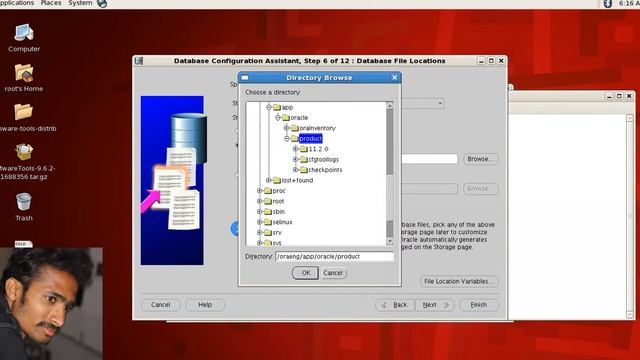Open root's Home folder icon

(x=24, y=73)
